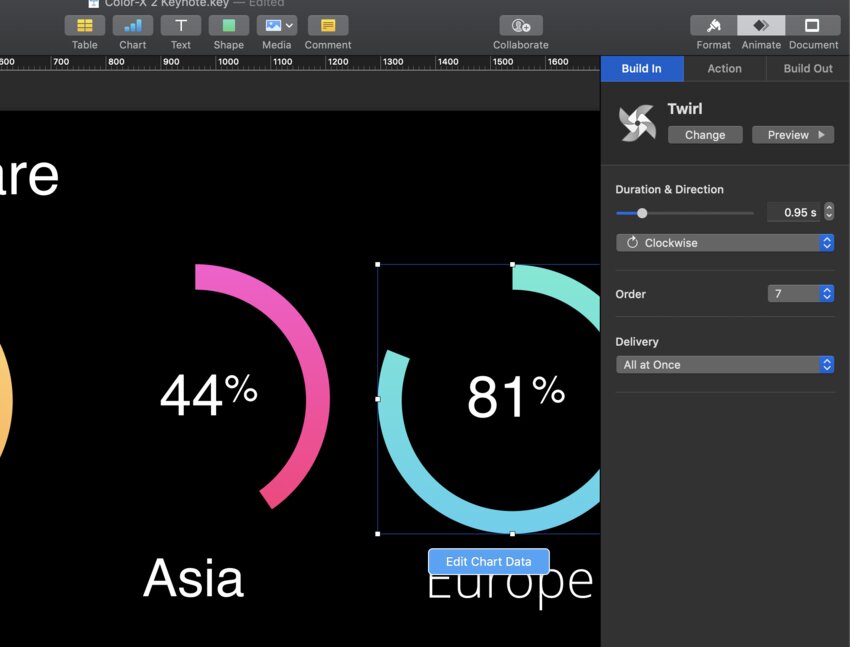Open the Build Out tab
850x647 pixels.
(x=808, y=69)
